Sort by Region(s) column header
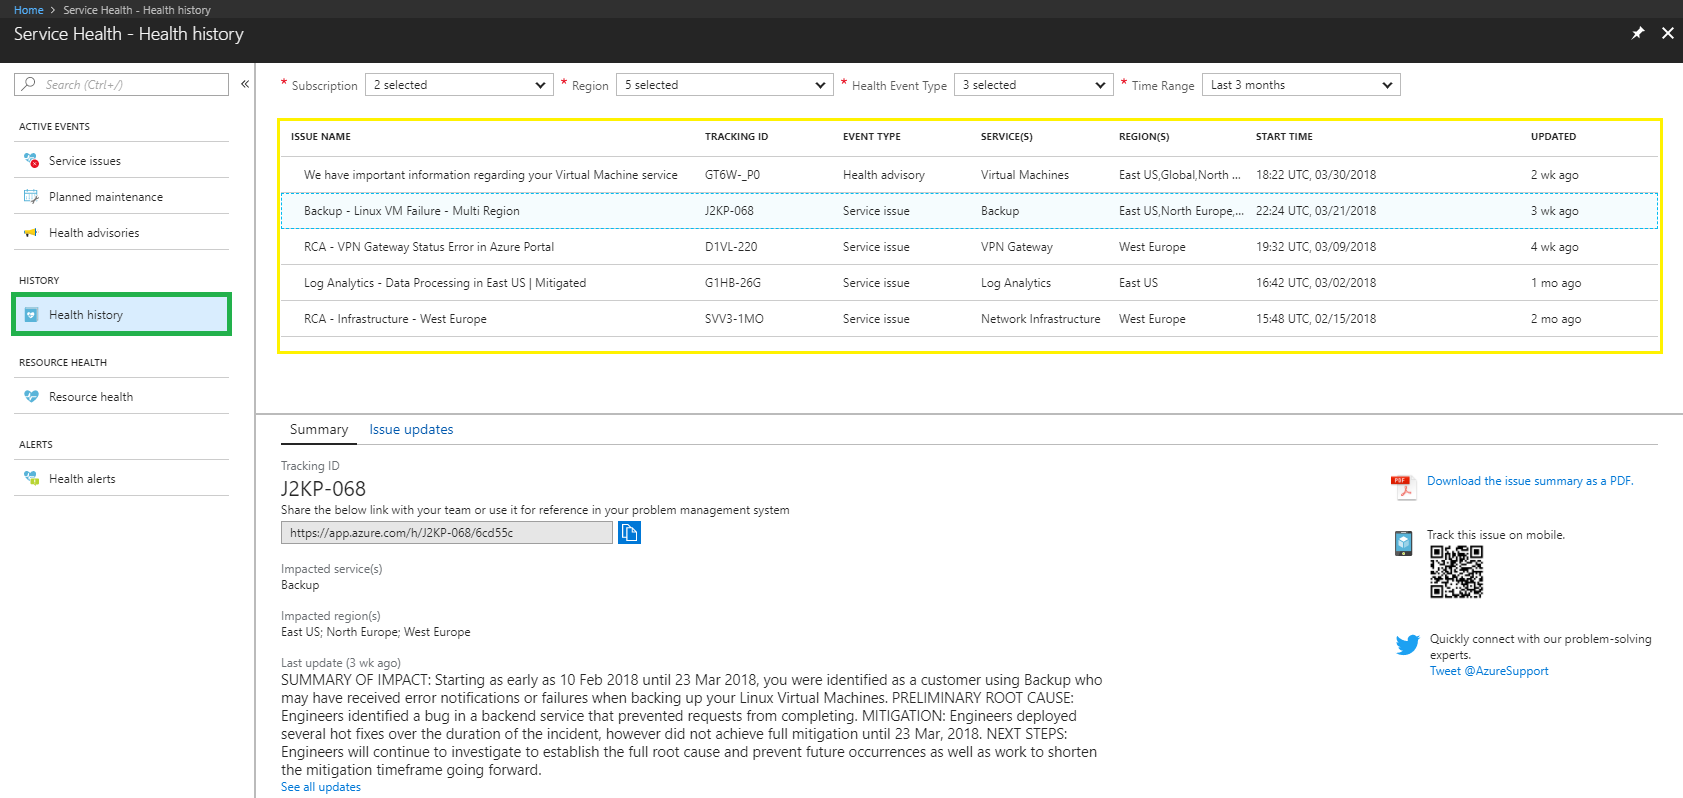The image size is (1683, 798). click(1144, 137)
